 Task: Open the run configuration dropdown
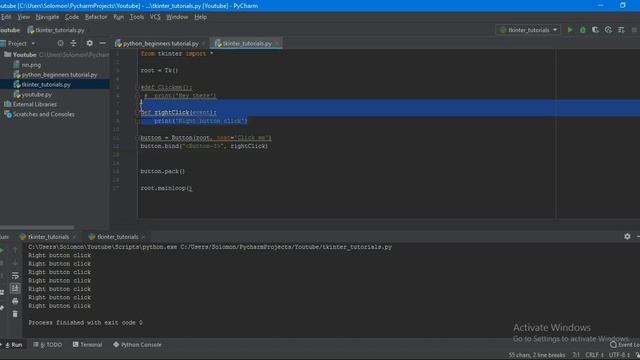(528, 30)
